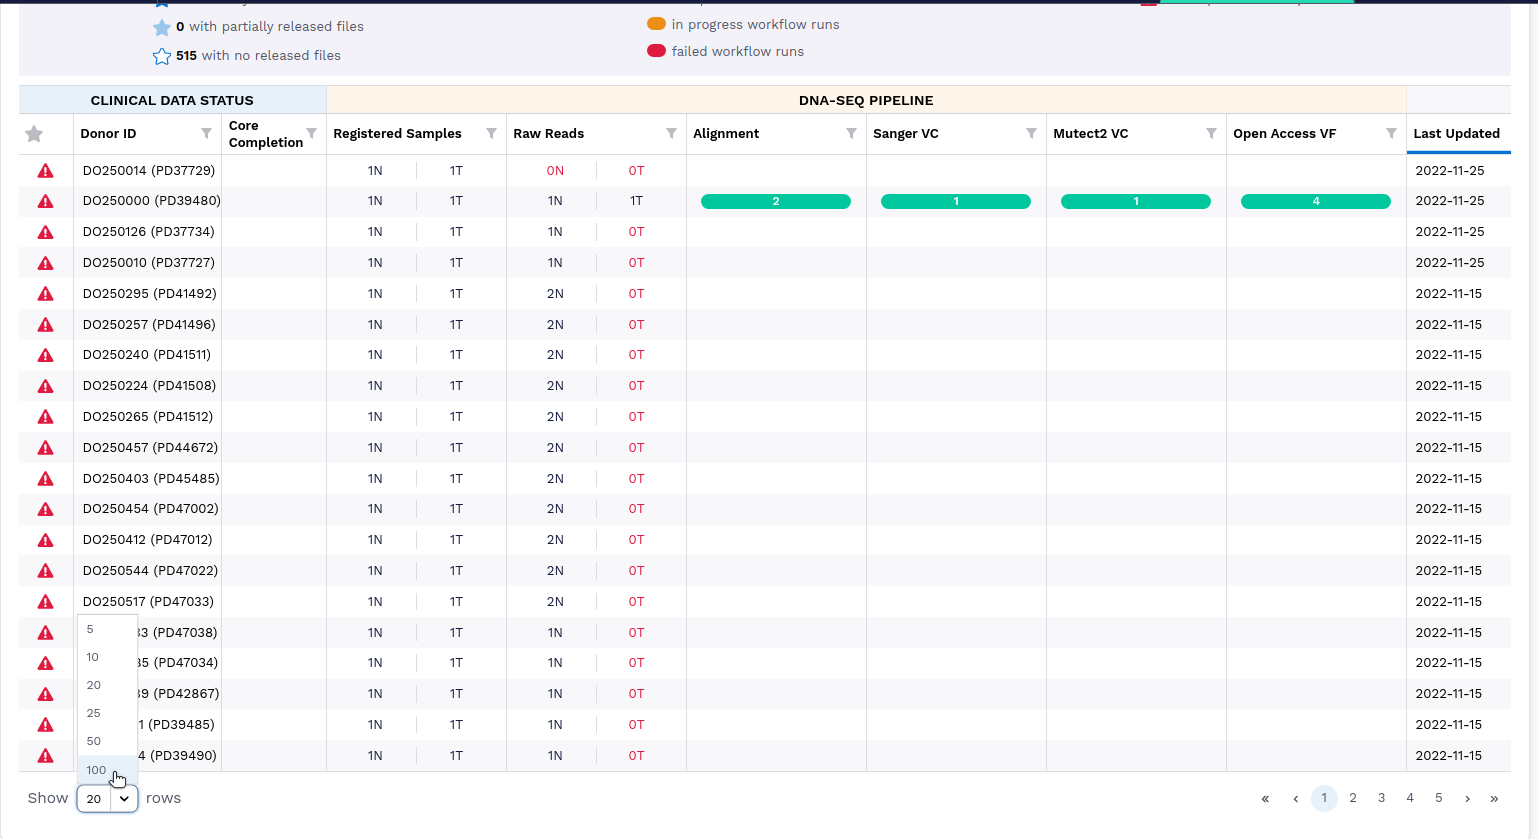
Task: Open the filter on the Sanger VC column
Action: click(x=1031, y=132)
